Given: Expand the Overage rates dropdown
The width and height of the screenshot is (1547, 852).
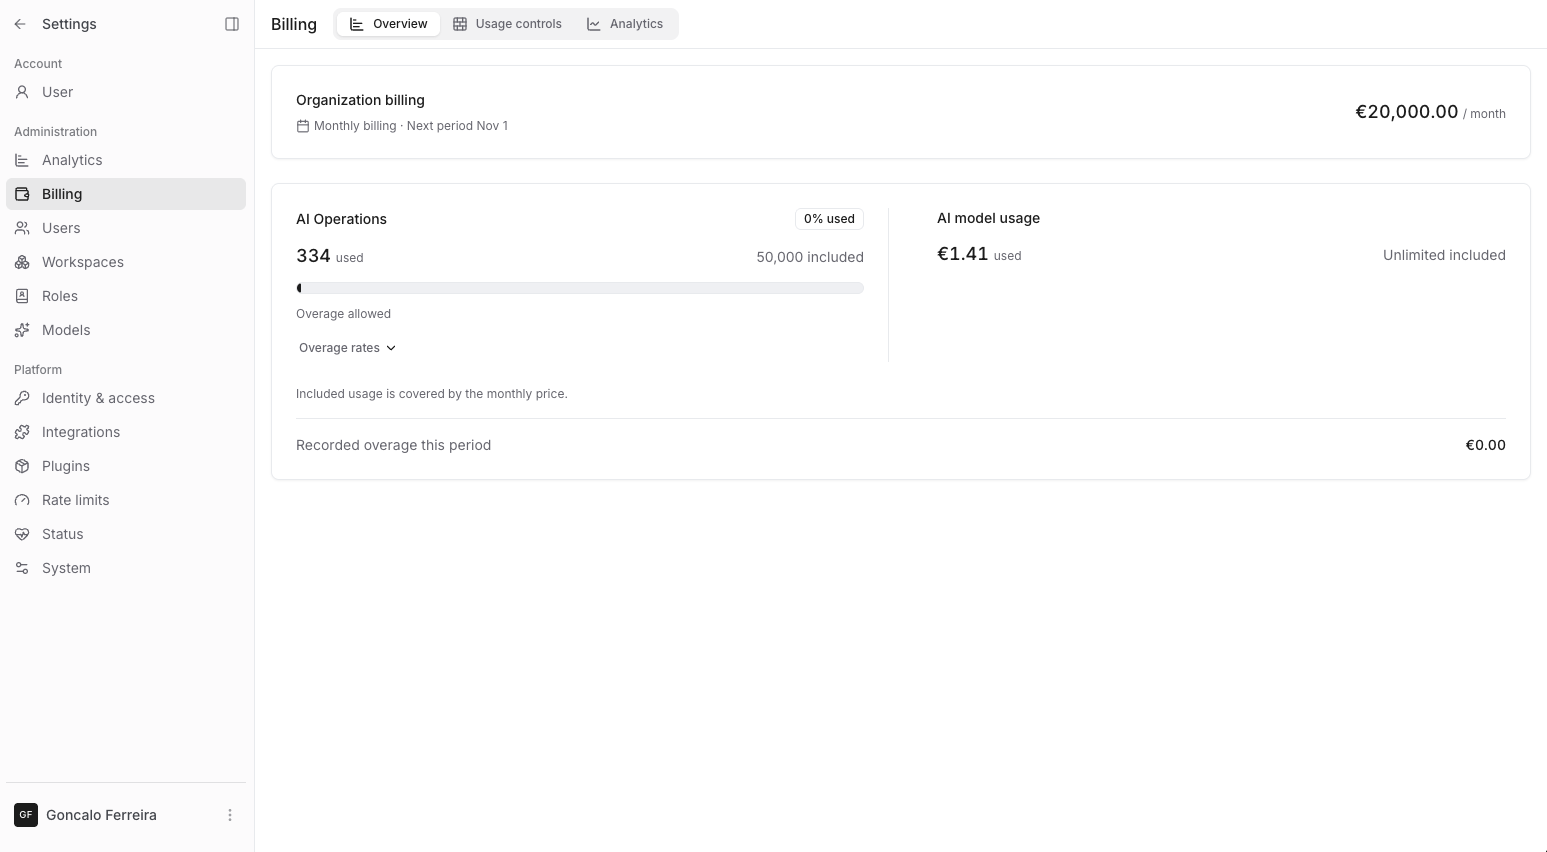Looking at the screenshot, I should coord(347,348).
